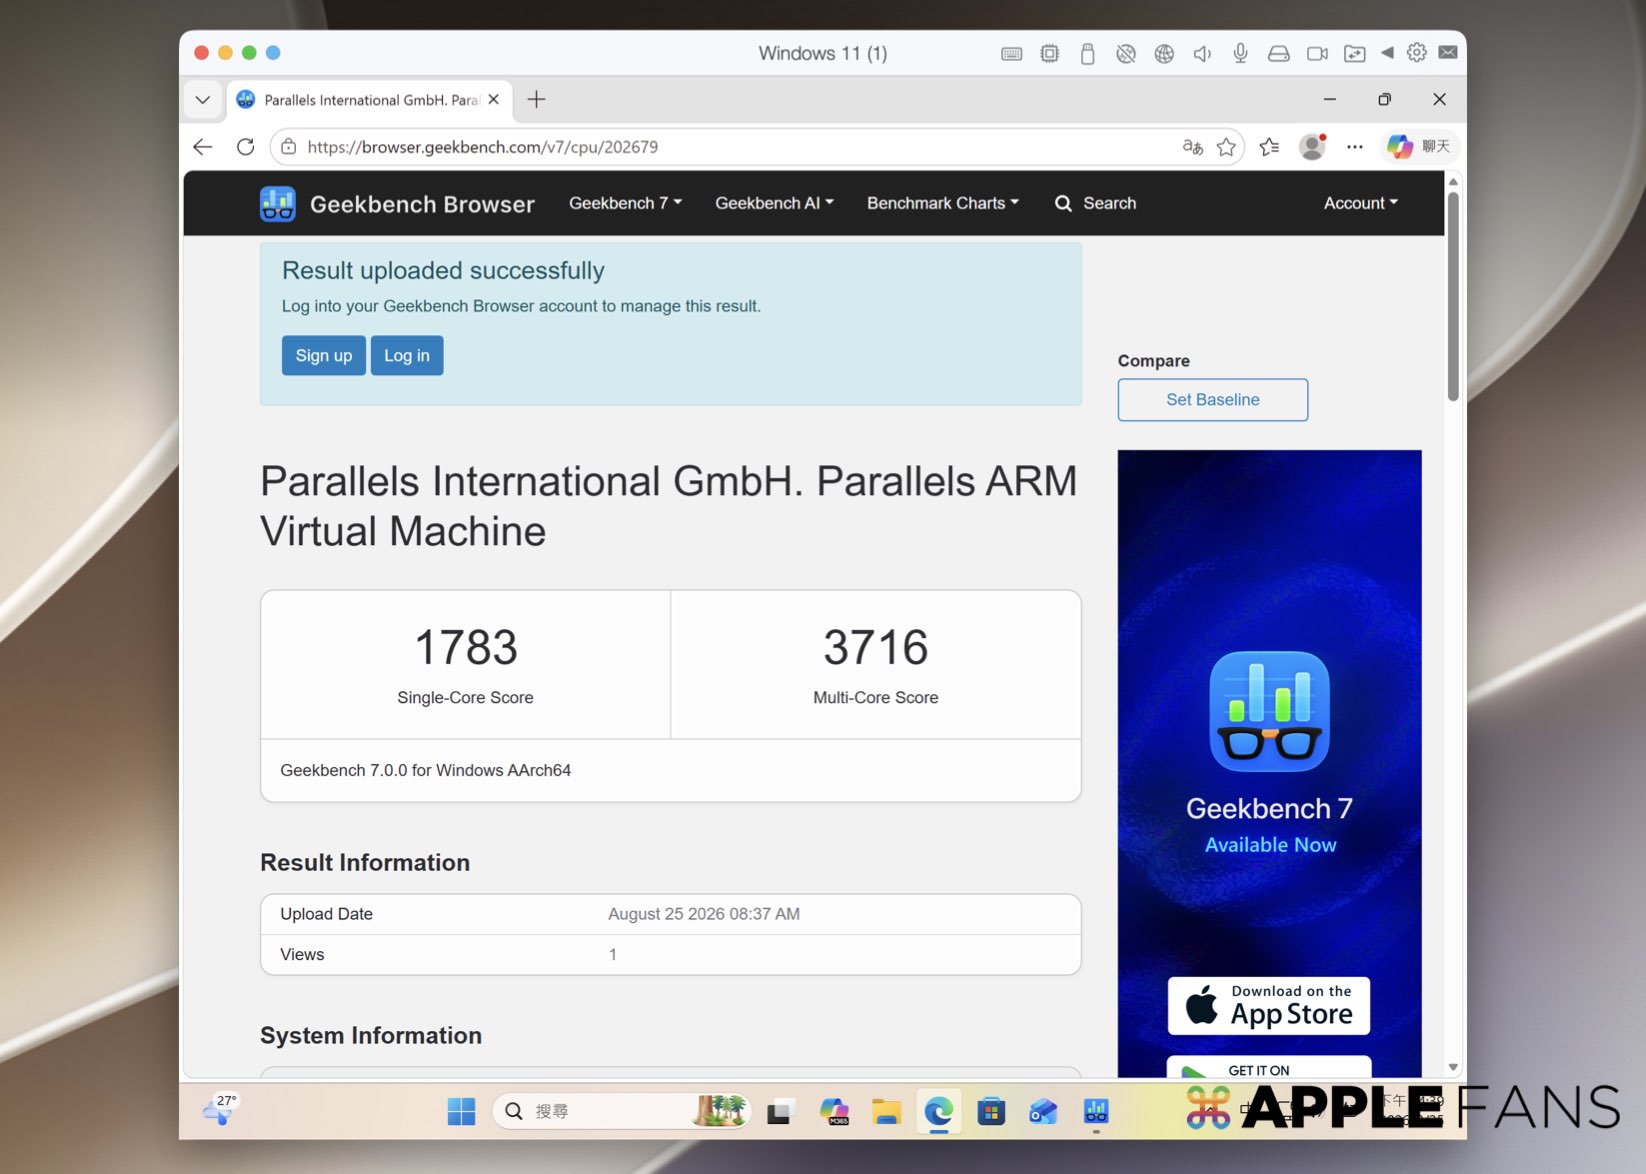
Task: Open the Edge tab actions menu chevron
Action: pyautogui.click(x=203, y=100)
